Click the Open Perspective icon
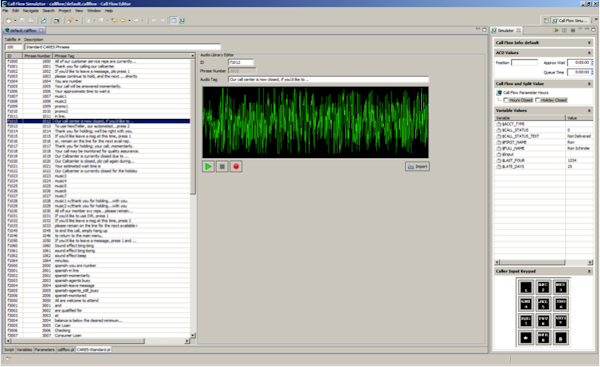Viewport: 600px width, 367px height. pyautogui.click(x=546, y=20)
